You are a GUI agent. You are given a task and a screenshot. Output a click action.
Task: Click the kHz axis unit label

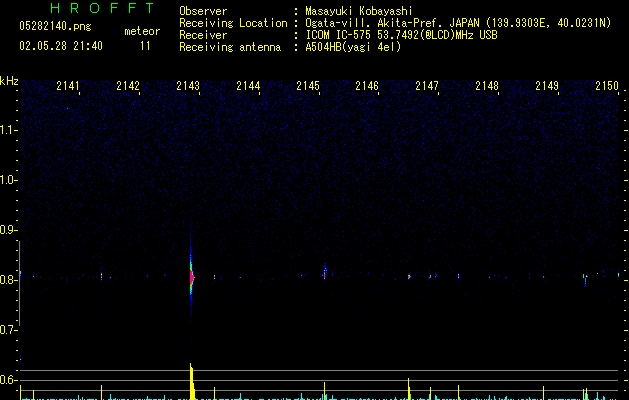[x=9, y=81]
